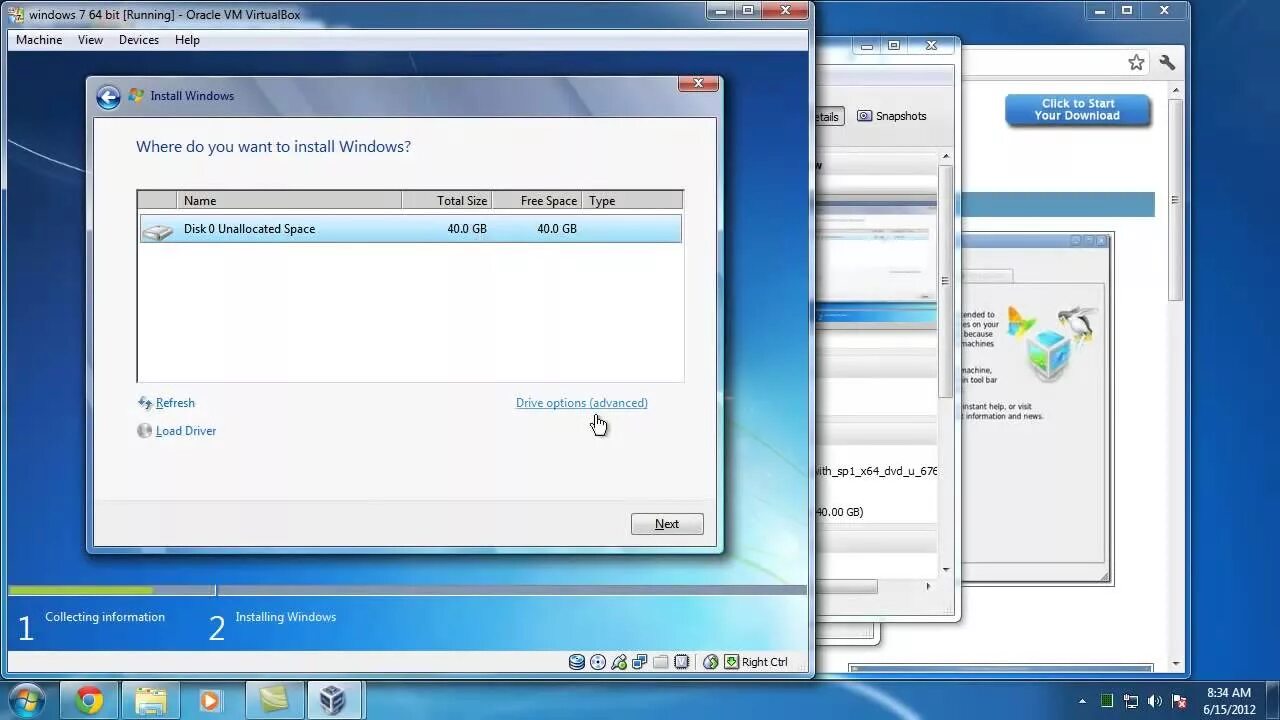The image size is (1280, 720).
Task: Click the USB devices icon in VirtualBox status bar
Action: pyautogui.click(x=619, y=662)
